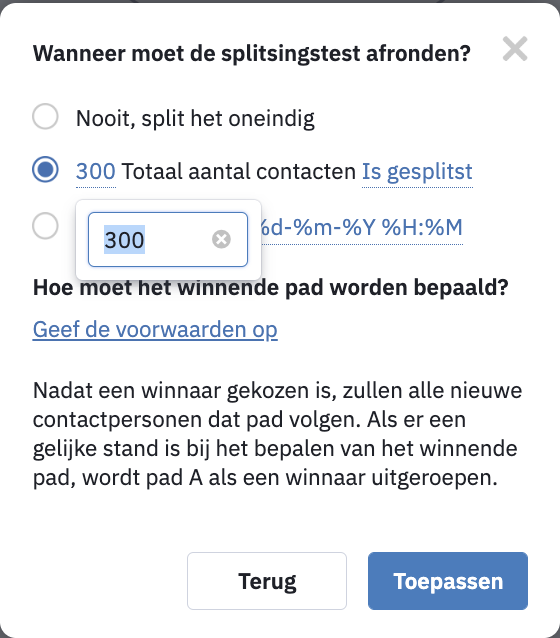Click the "Totaal aantal contacten" label text
Screen dimensions: 560x638
click(x=239, y=171)
